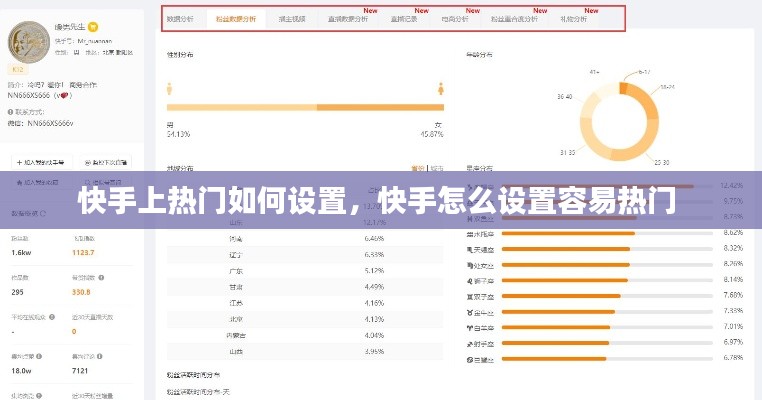Open the leftmost 数据分析 tab
The width and height of the screenshot is (762, 400).
(181, 19)
